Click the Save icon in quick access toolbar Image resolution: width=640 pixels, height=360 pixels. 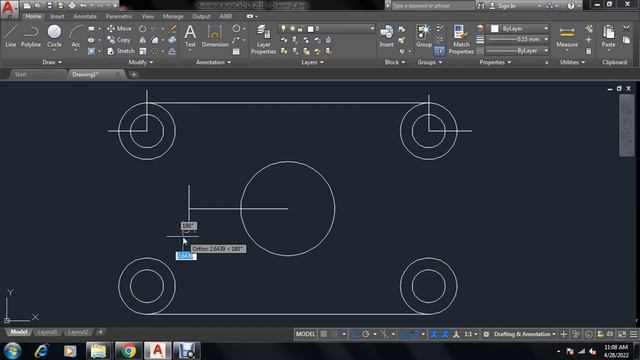pos(49,5)
